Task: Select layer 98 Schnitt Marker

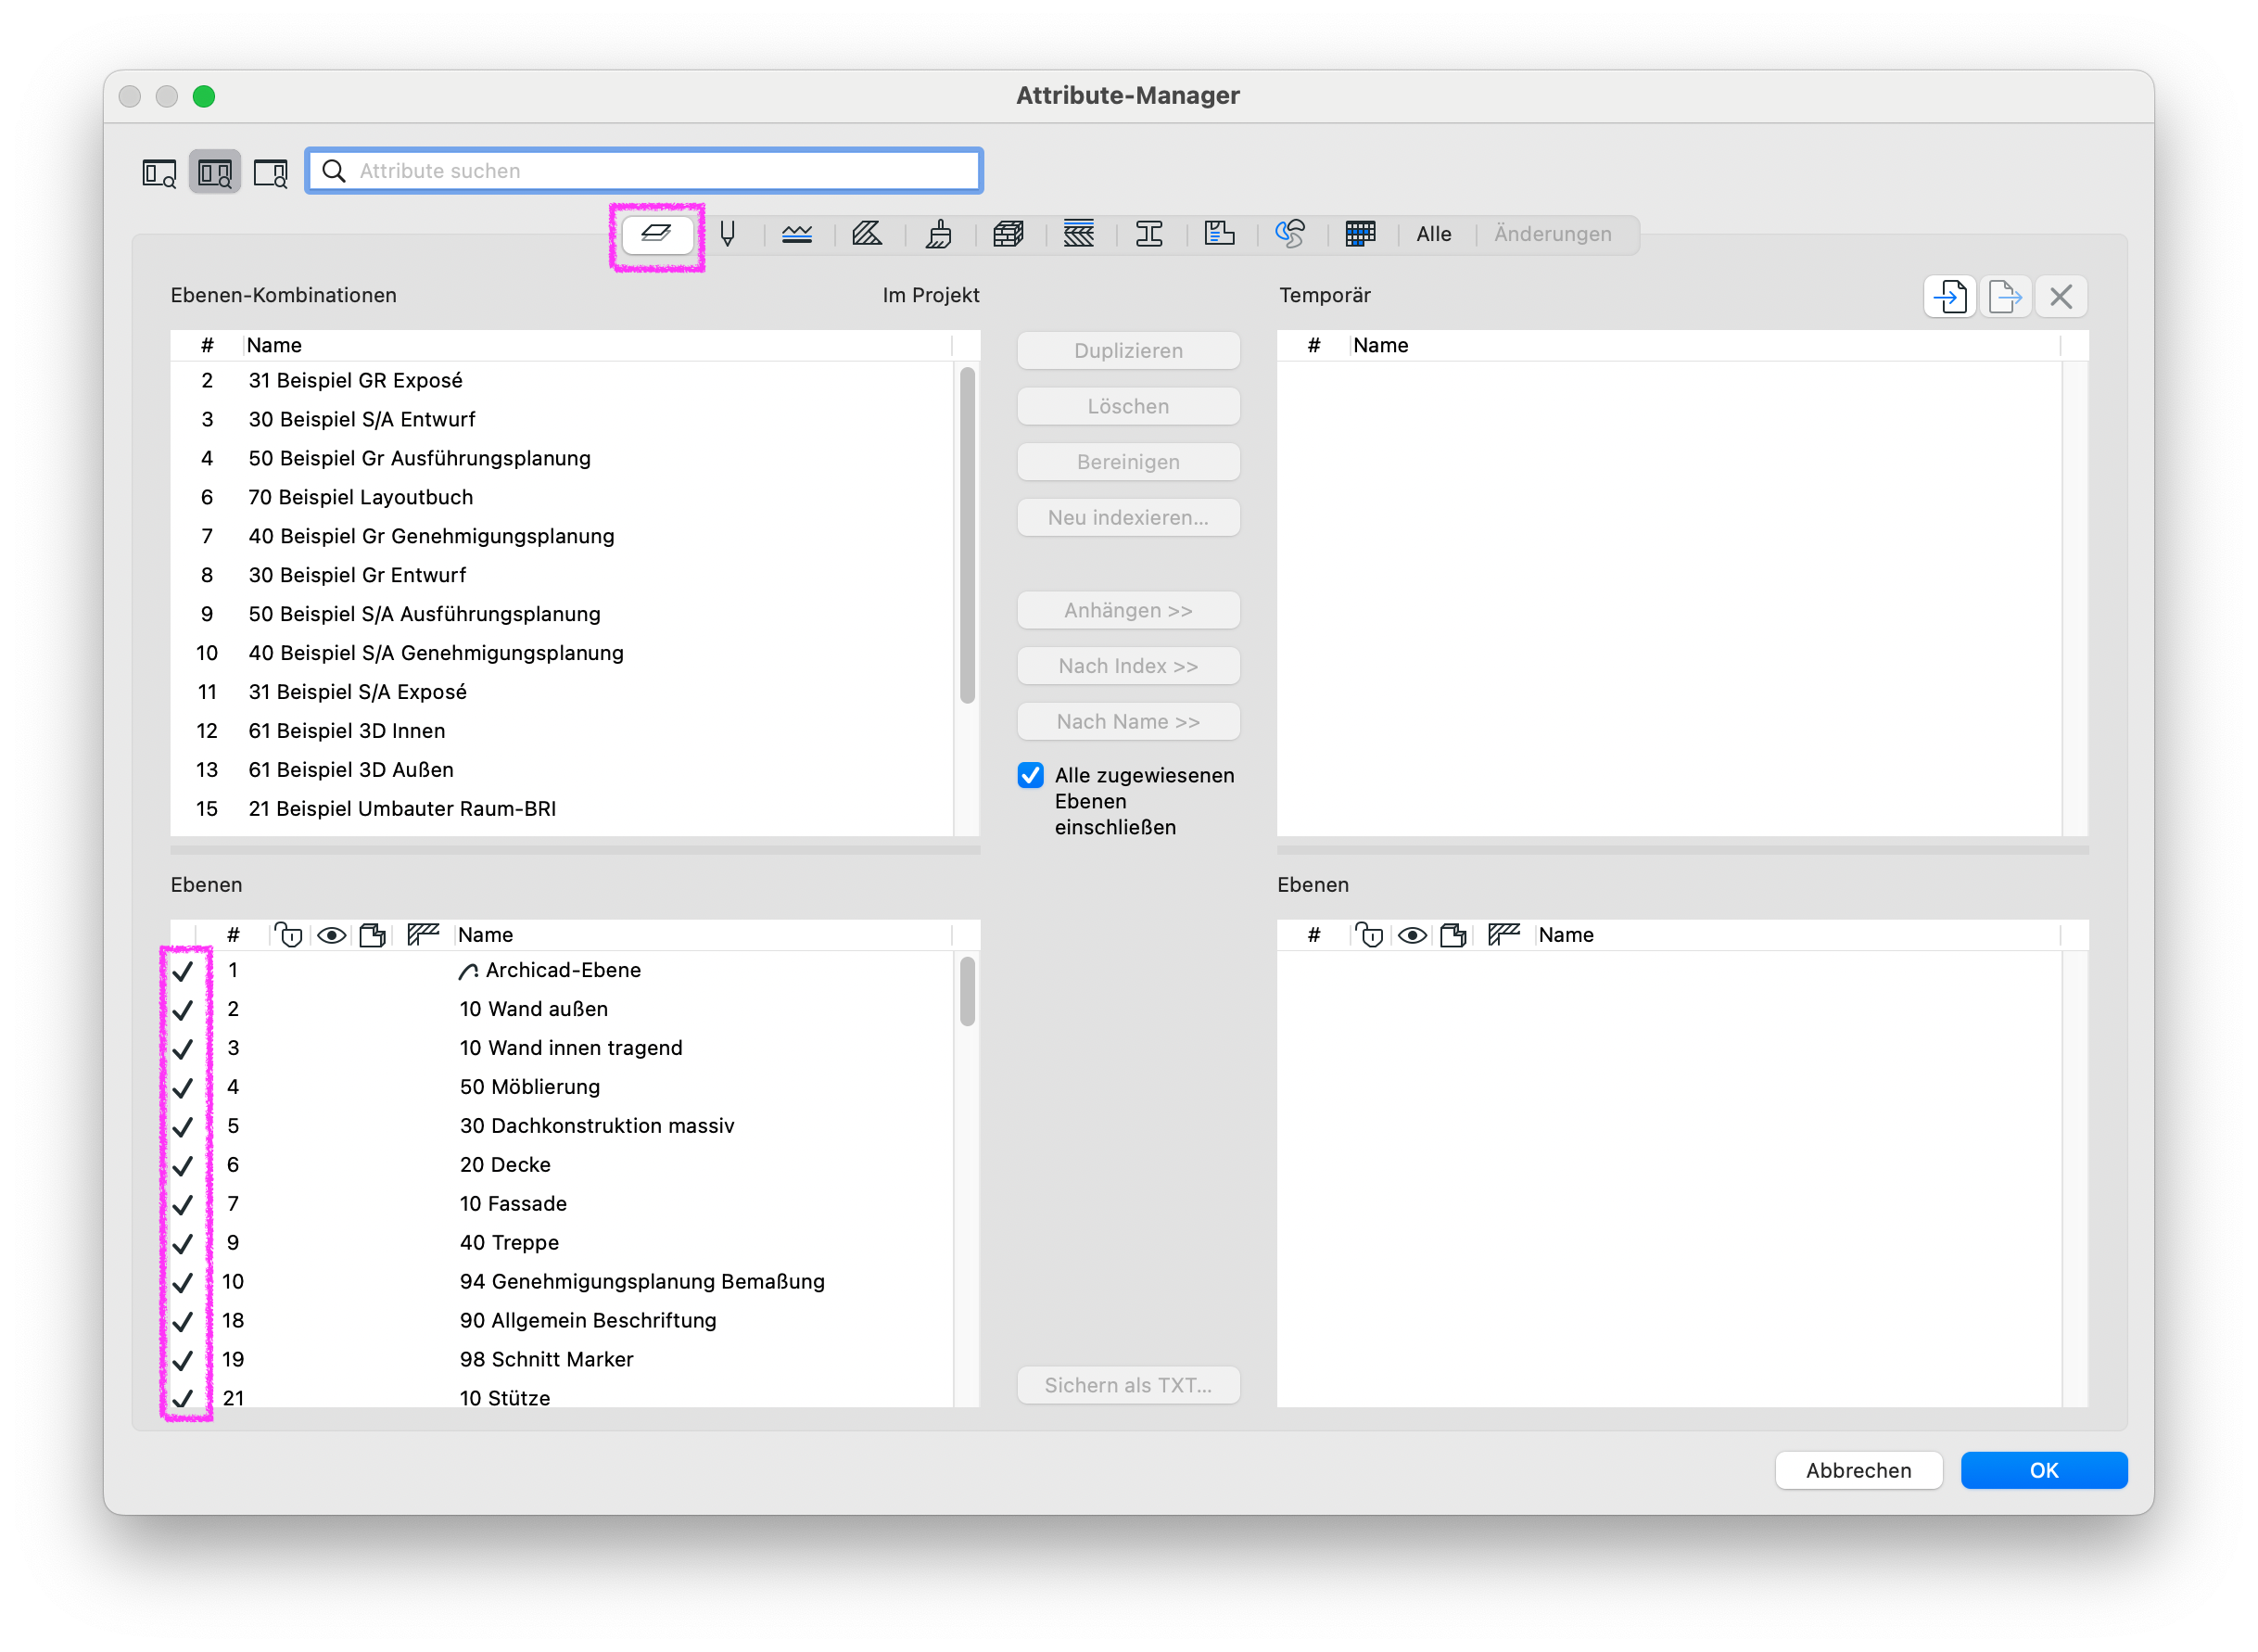Action: click(x=562, y=1360)
